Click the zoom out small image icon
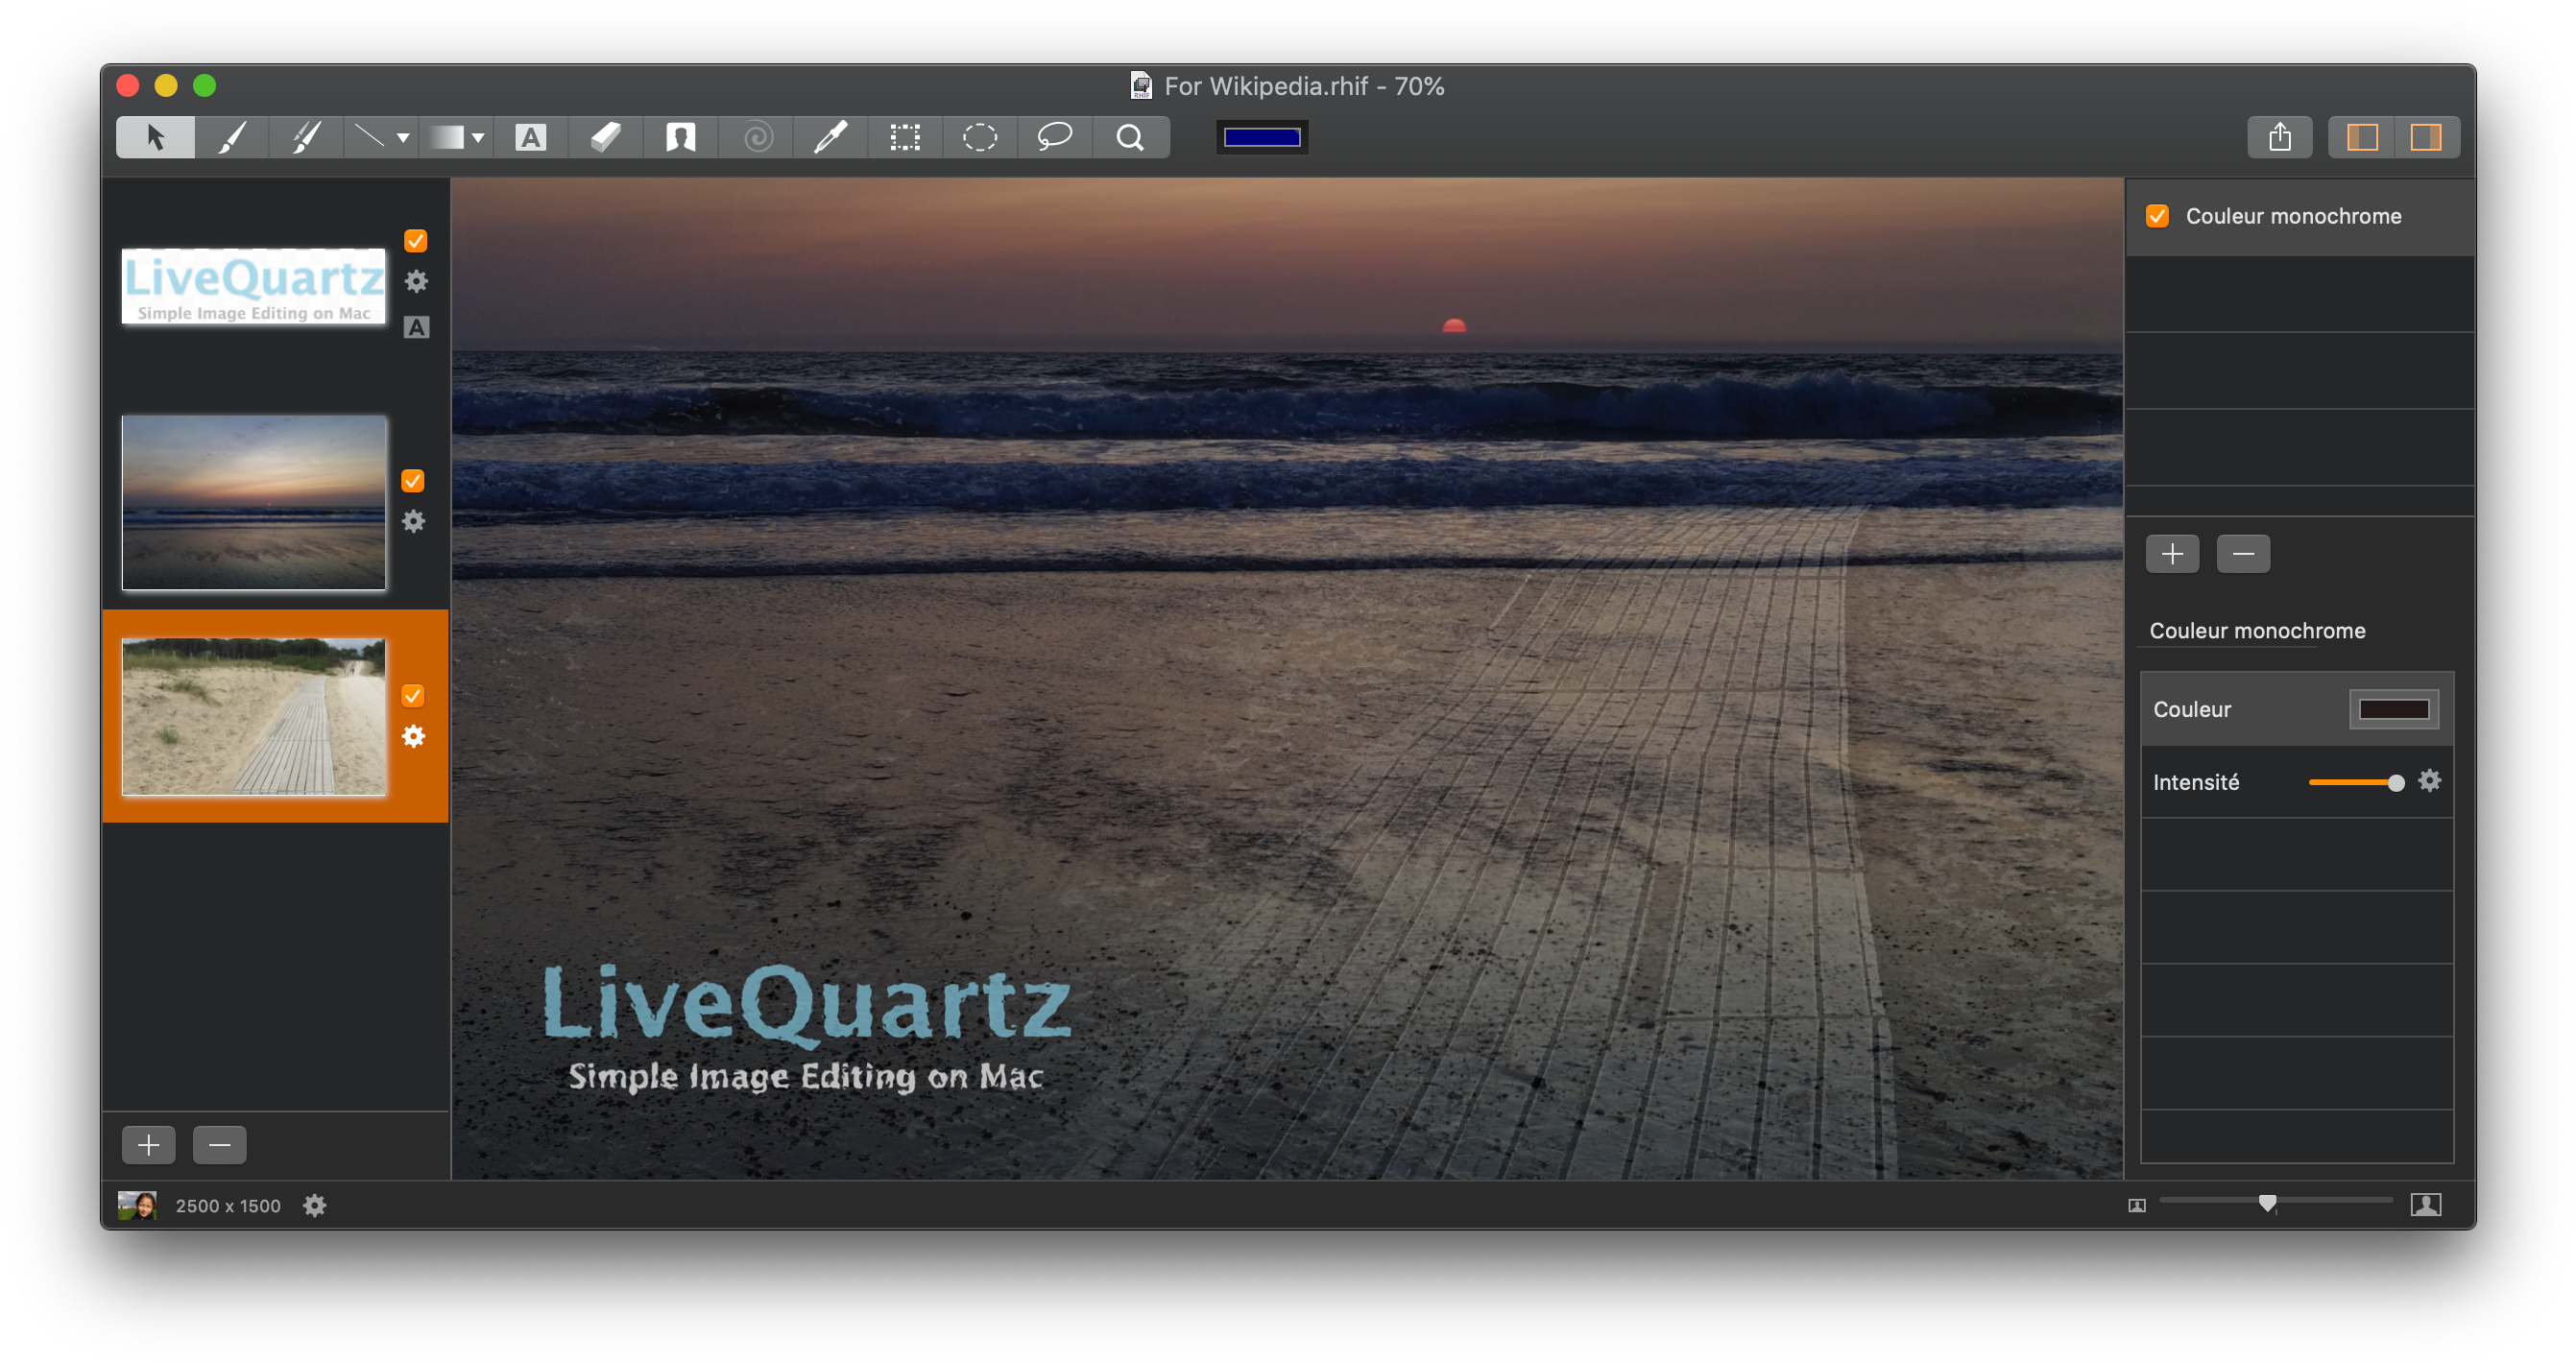The width and height of the screenshot is (2576, 1362). coord(2137,1206)
